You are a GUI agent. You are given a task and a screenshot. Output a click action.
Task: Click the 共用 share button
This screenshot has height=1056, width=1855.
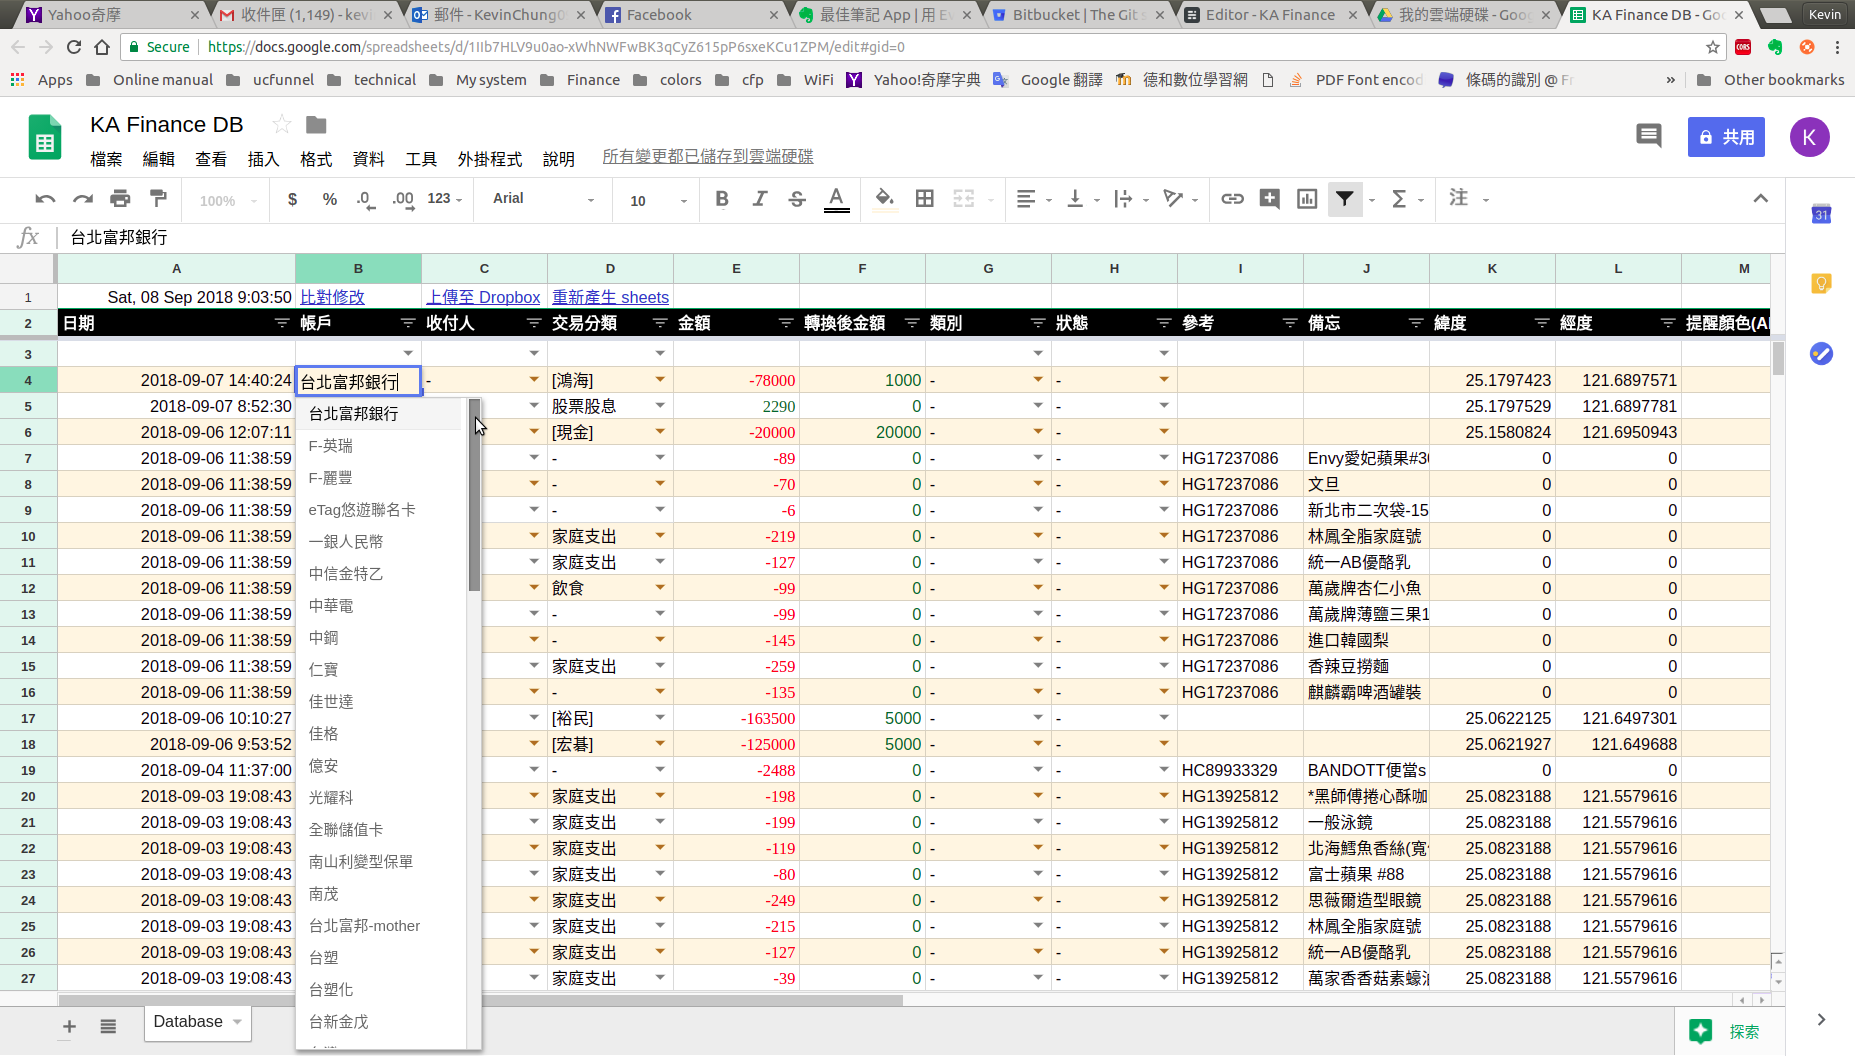pos(1726,137)
